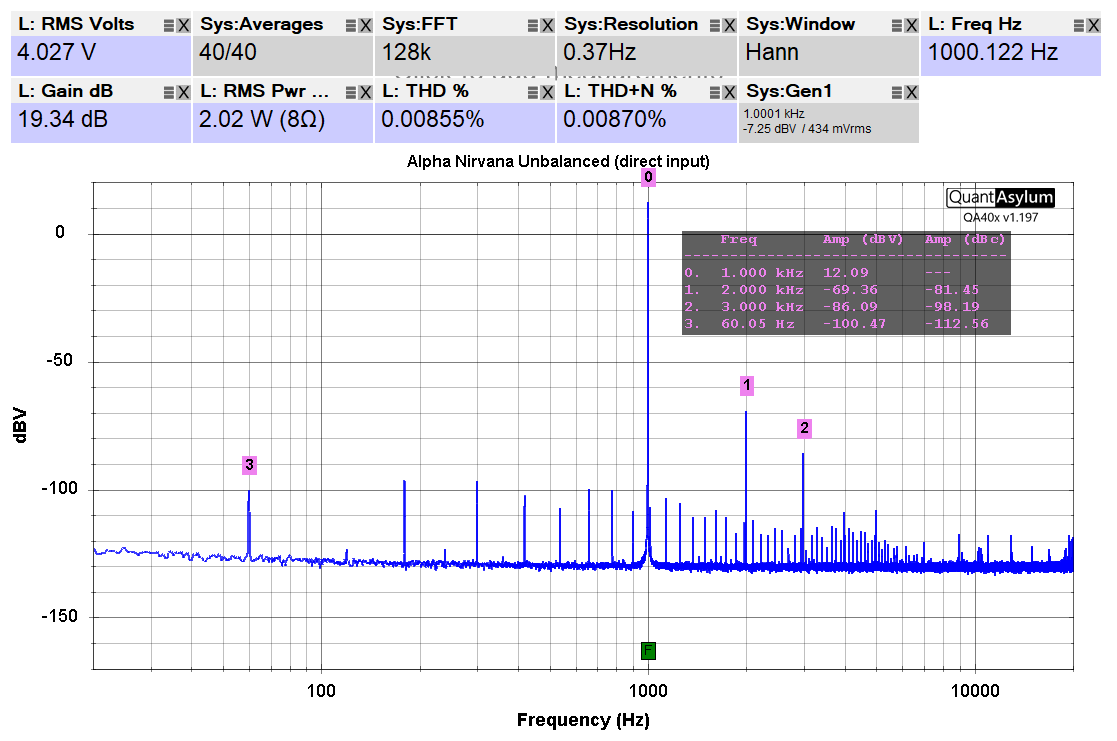Click the 12.09 dBV amplitude value
Screen dimensions: 1117x741
[x=846, y=273]
